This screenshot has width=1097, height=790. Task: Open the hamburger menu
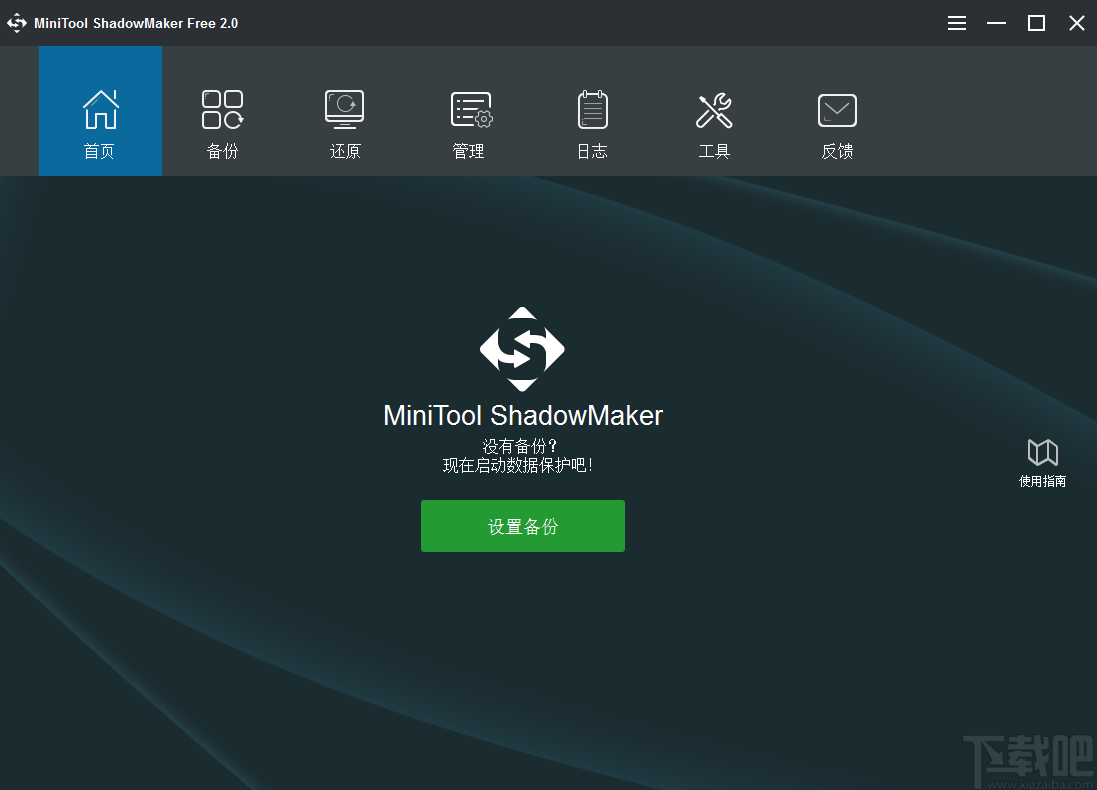pos(956,22)
